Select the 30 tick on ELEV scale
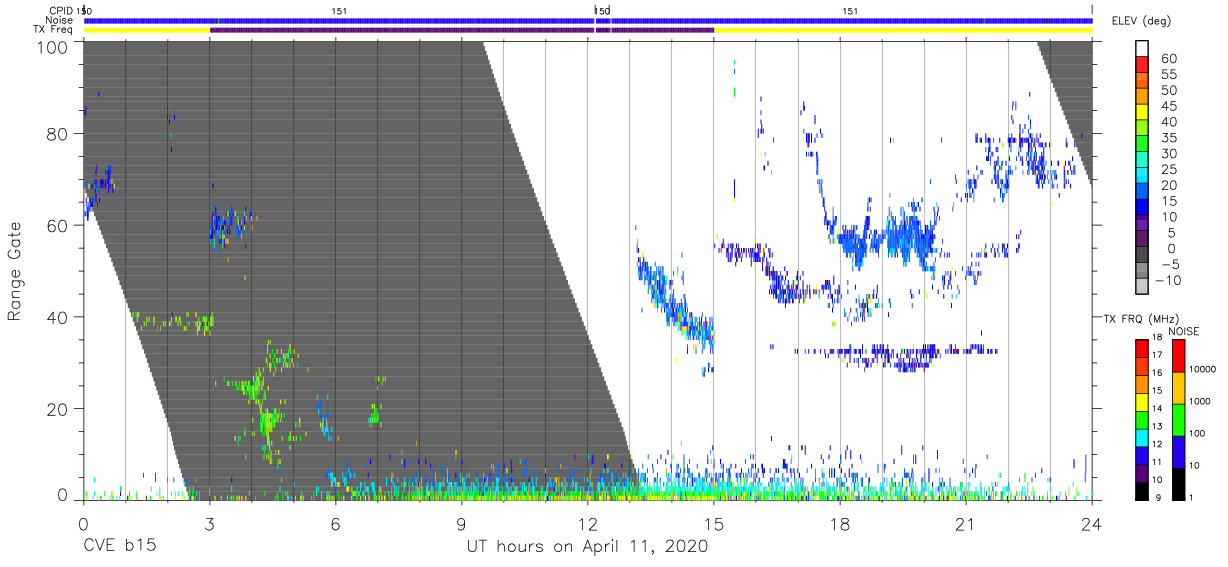The image size is (1228, 567). click(x=1170, y=154)
